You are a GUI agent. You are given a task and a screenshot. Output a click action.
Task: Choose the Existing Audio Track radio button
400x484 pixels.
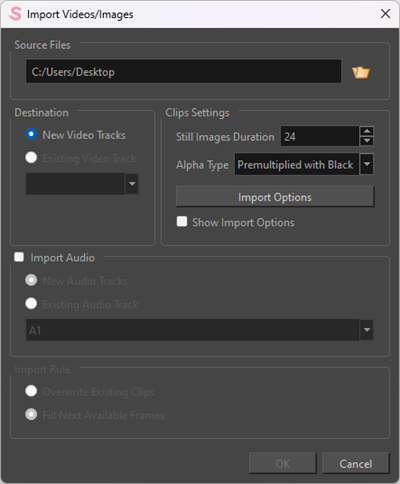pos(31,303)
